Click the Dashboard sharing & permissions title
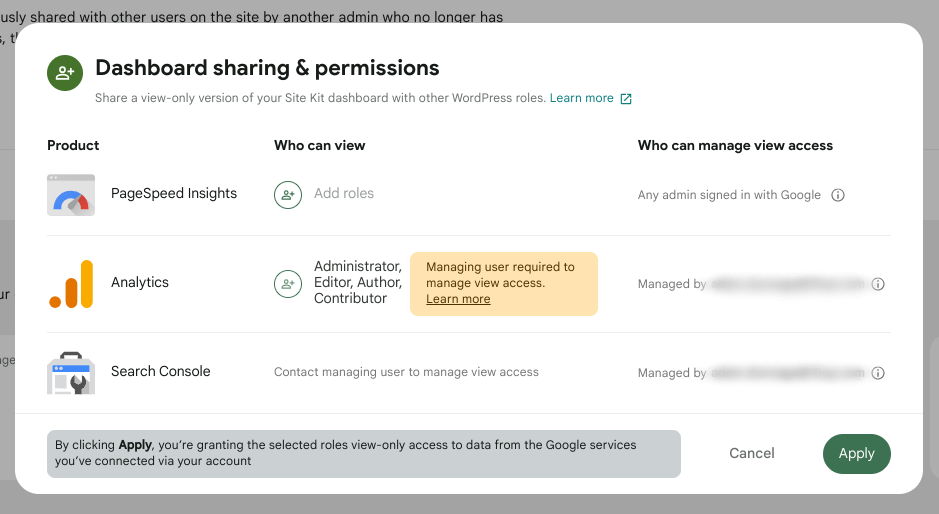 point(267,68)
